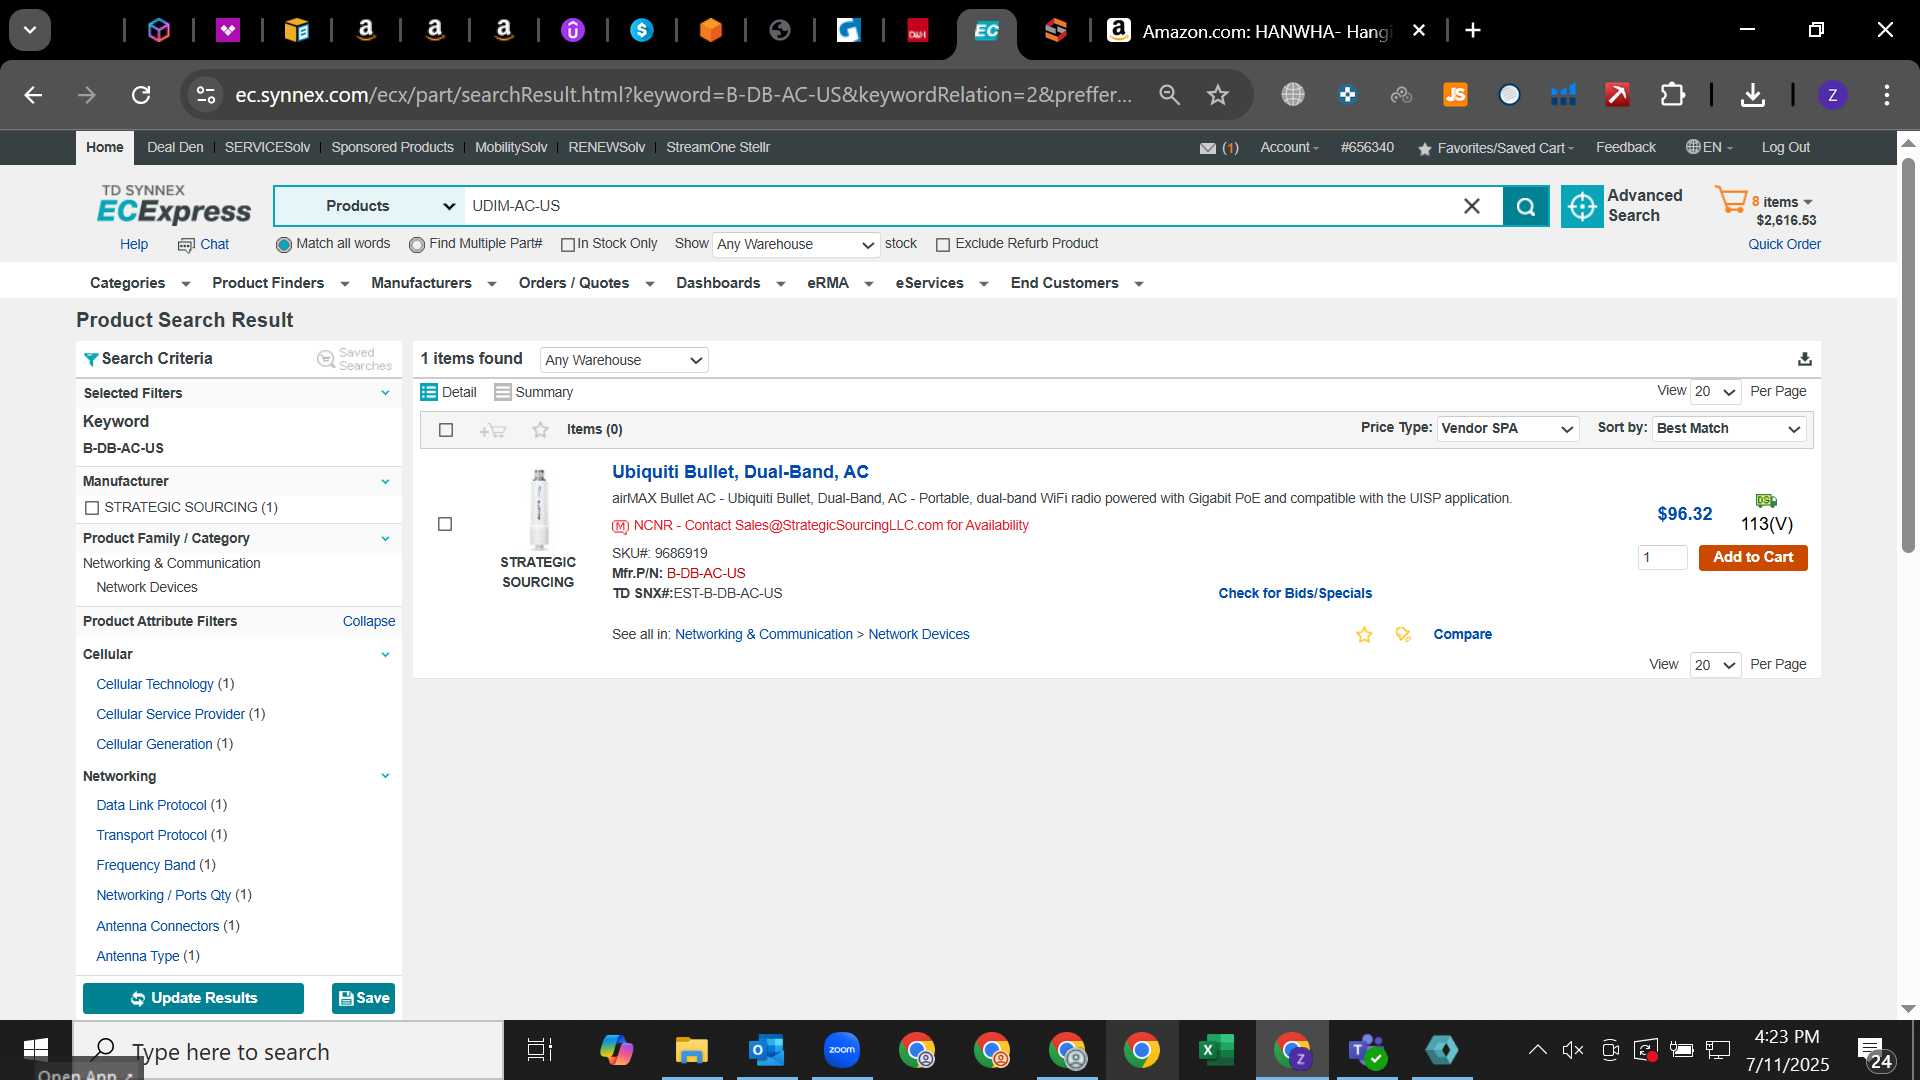Open Show Any Warehouse dropdown near stock
1920x1080 pixels.
tap(796, 245)
